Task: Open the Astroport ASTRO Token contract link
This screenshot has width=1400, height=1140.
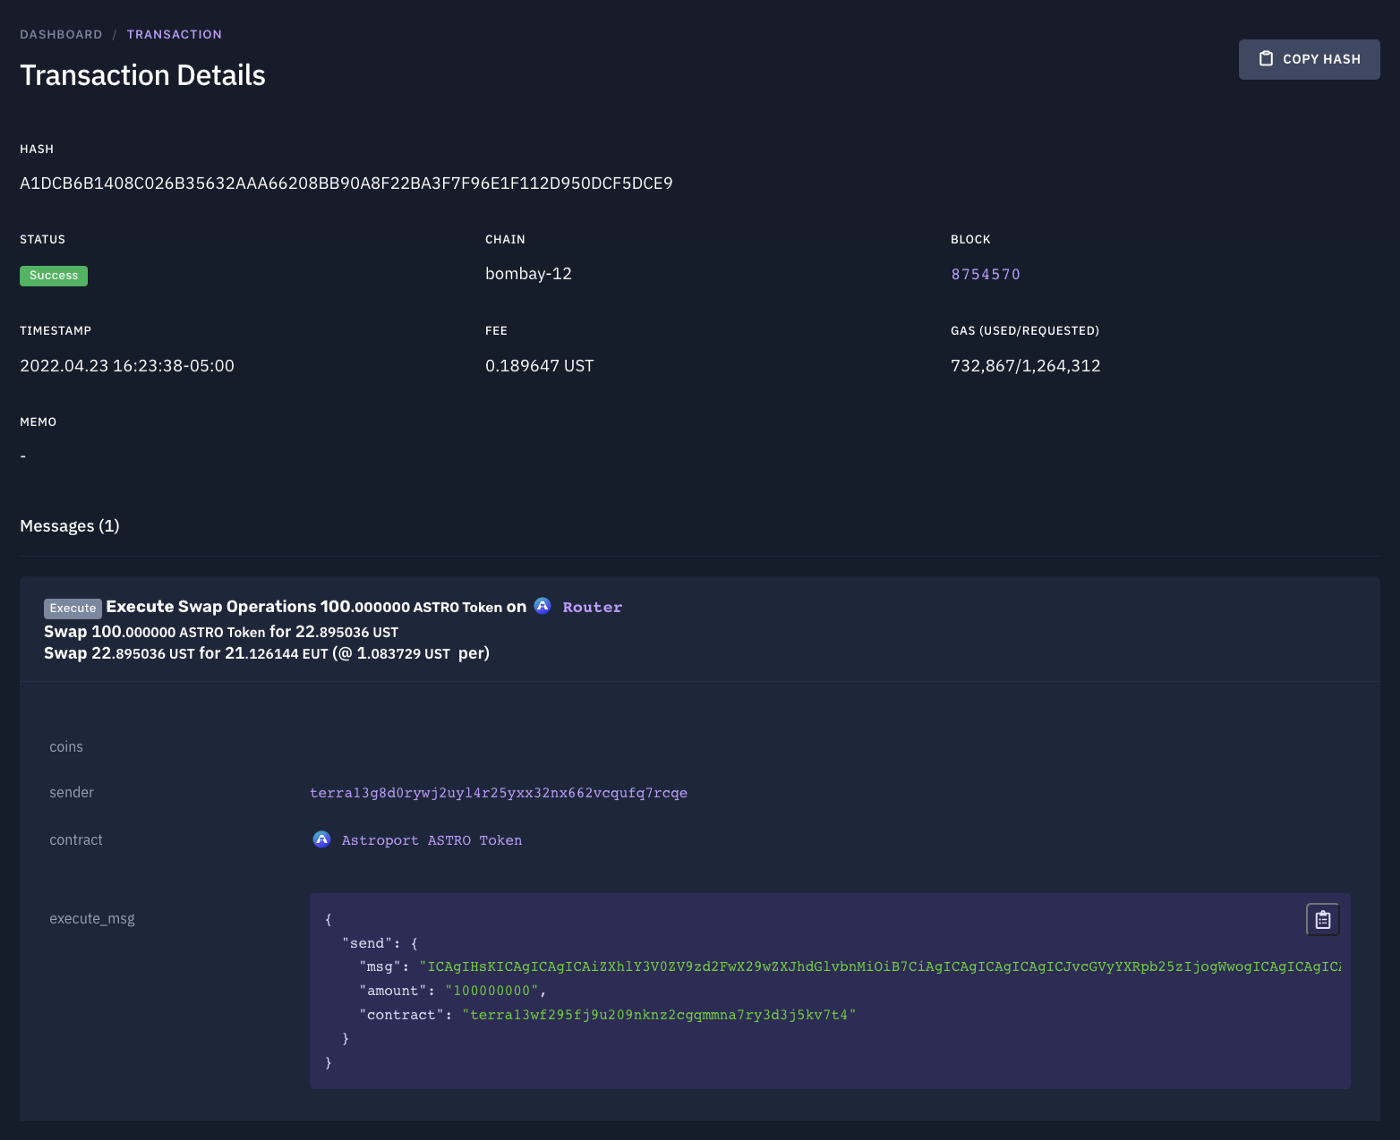Action: [x=431, y=840]
